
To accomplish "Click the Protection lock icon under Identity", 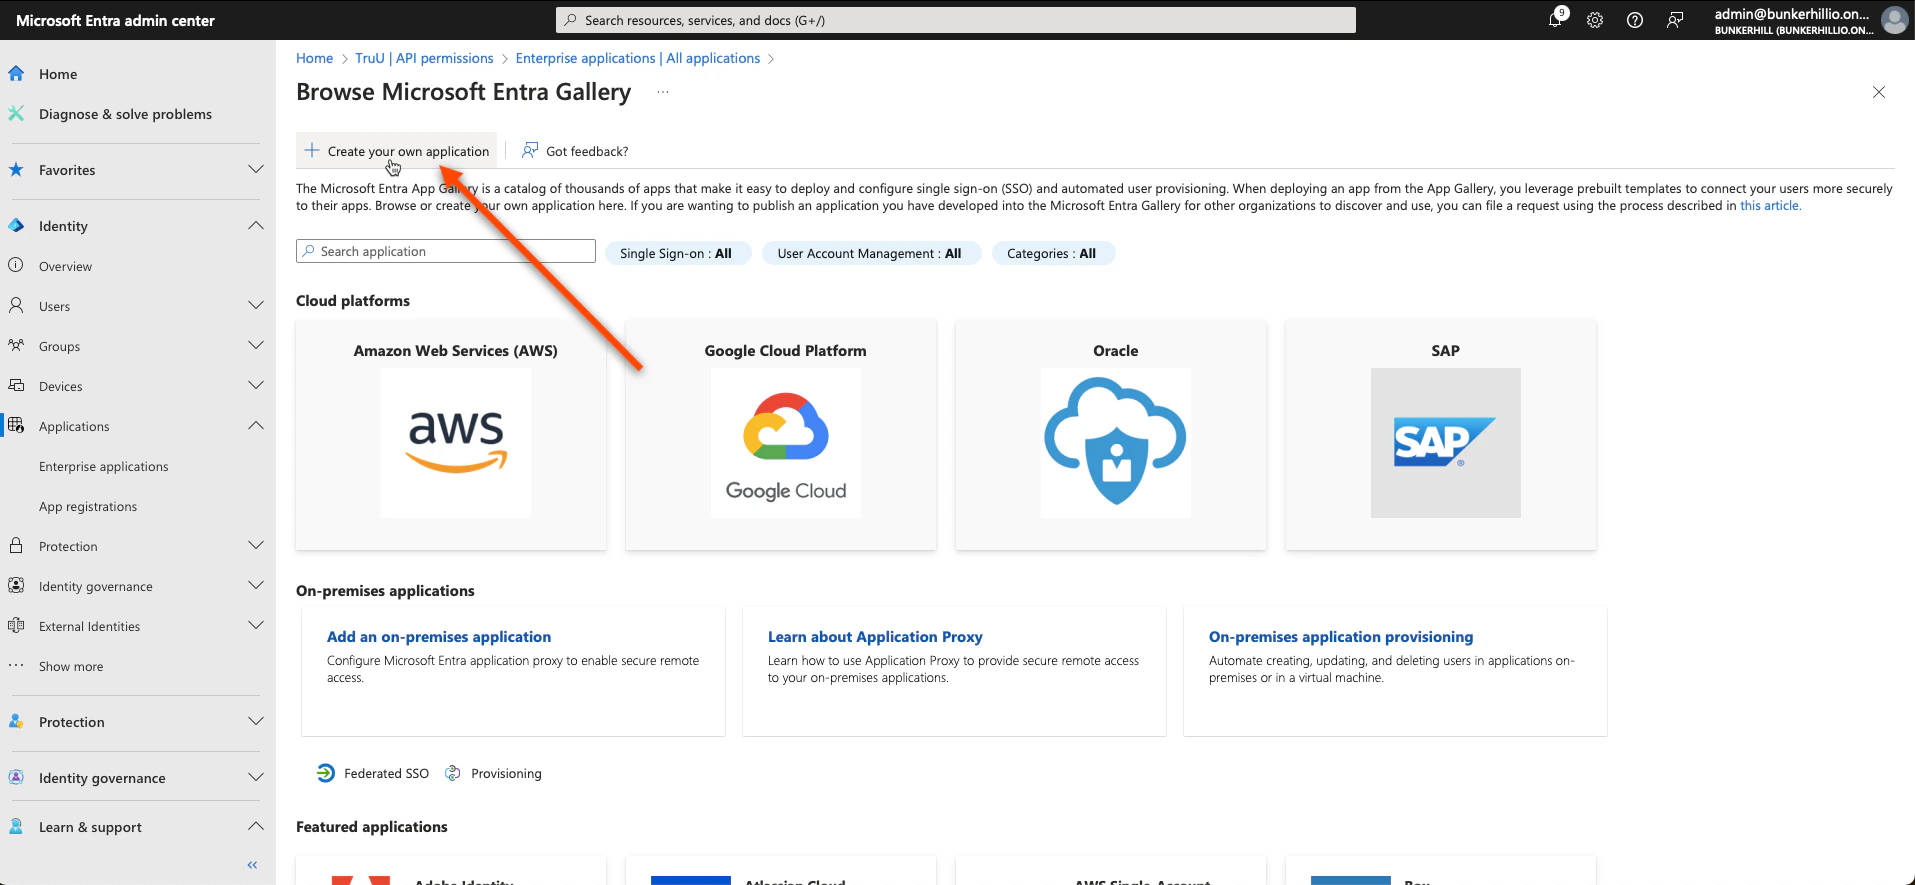I will click(x=16, y=545).
